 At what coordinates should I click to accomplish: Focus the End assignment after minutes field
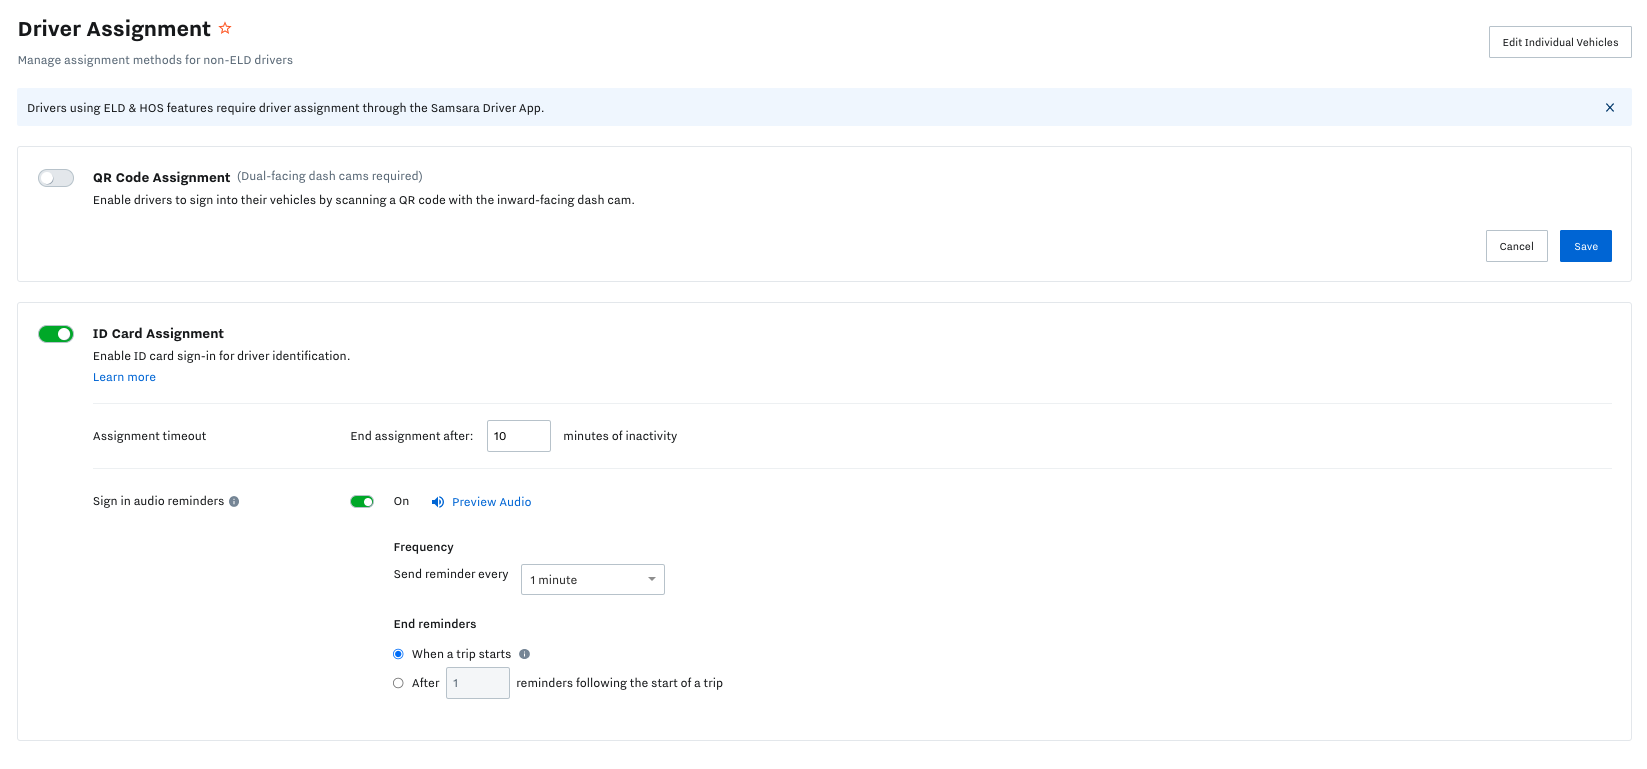[518, 436]
